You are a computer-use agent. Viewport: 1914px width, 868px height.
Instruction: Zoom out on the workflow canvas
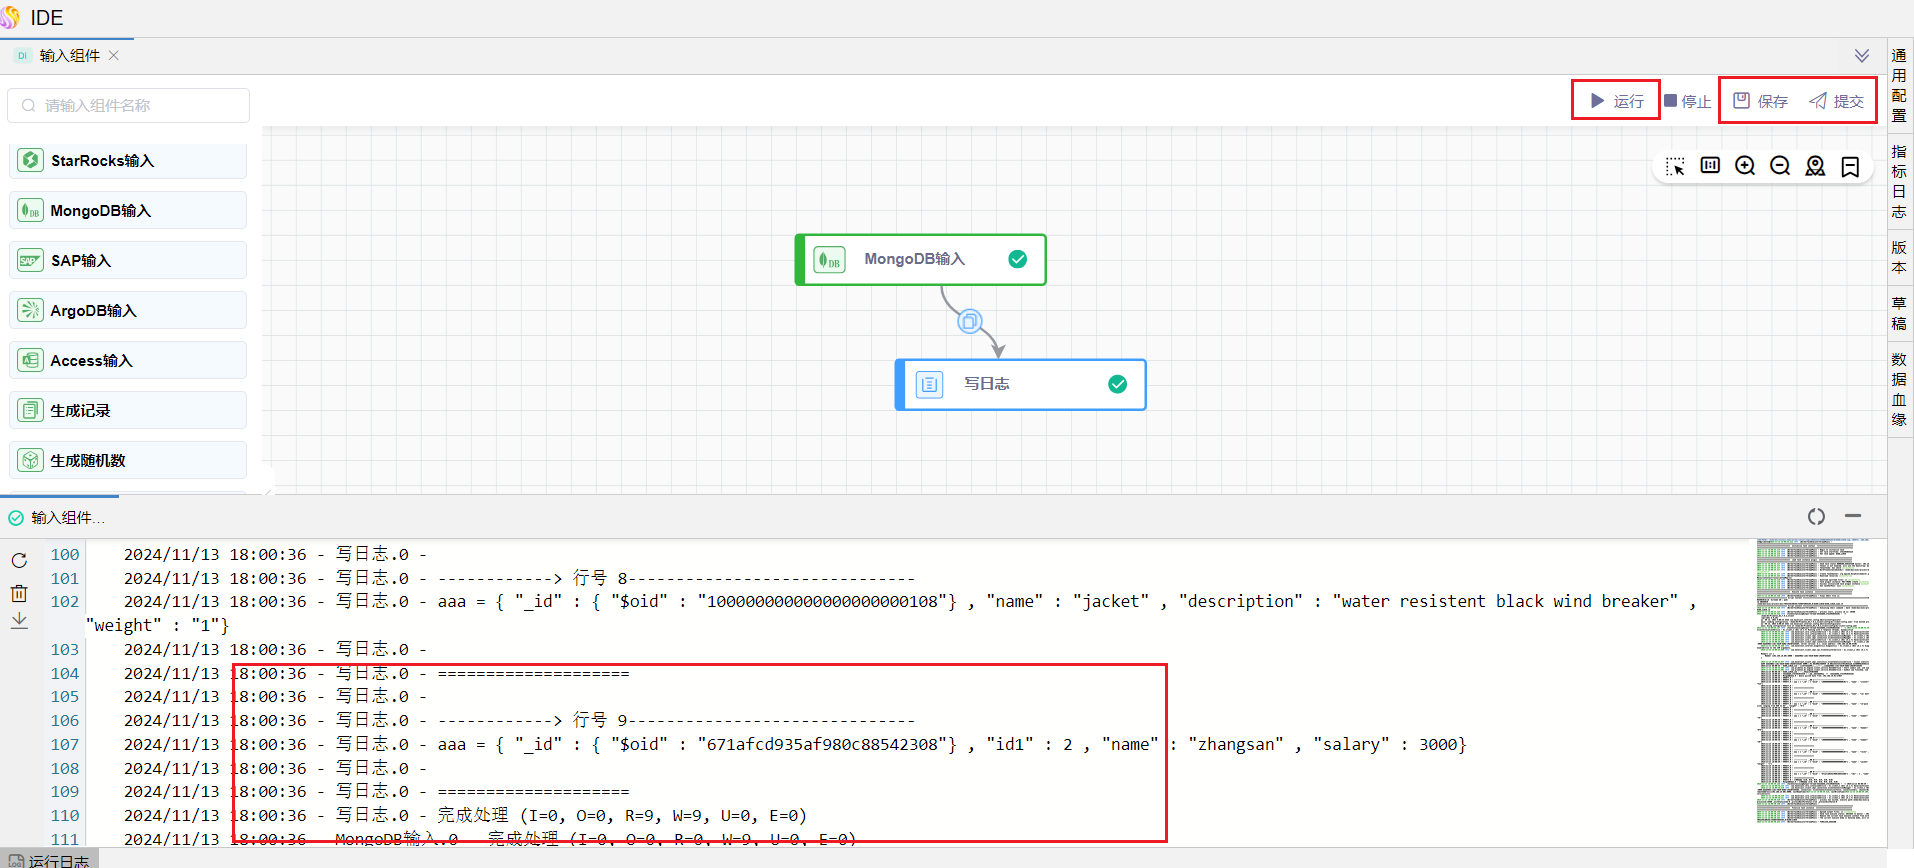[x=1780, y=166]
